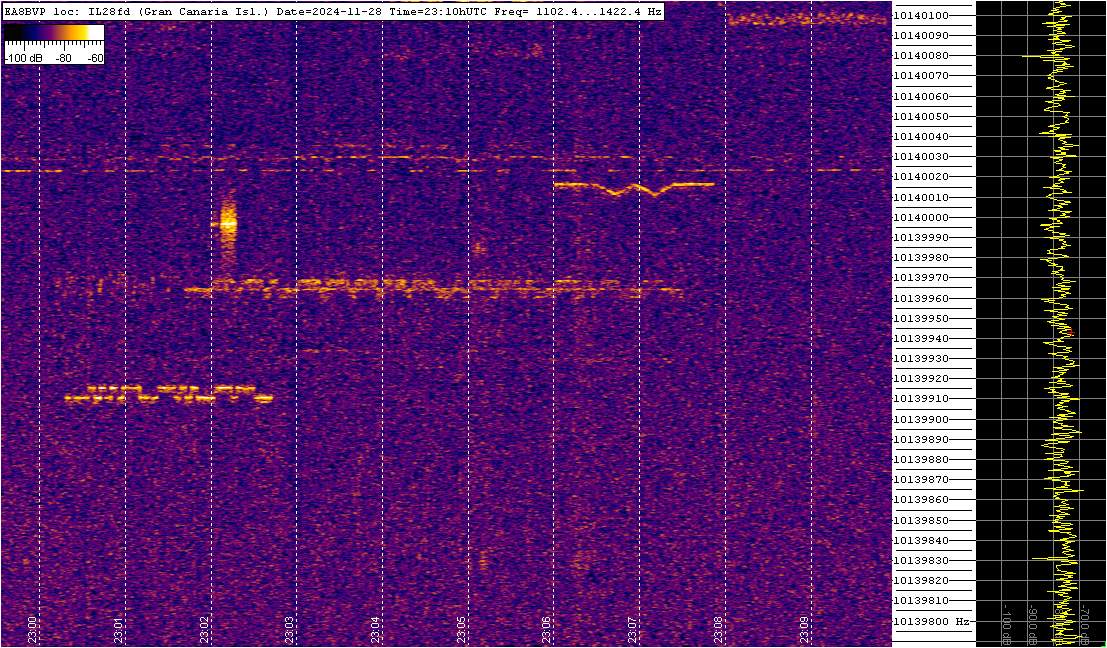Click the 23:07 time axis label

click(x=633, y=630)
